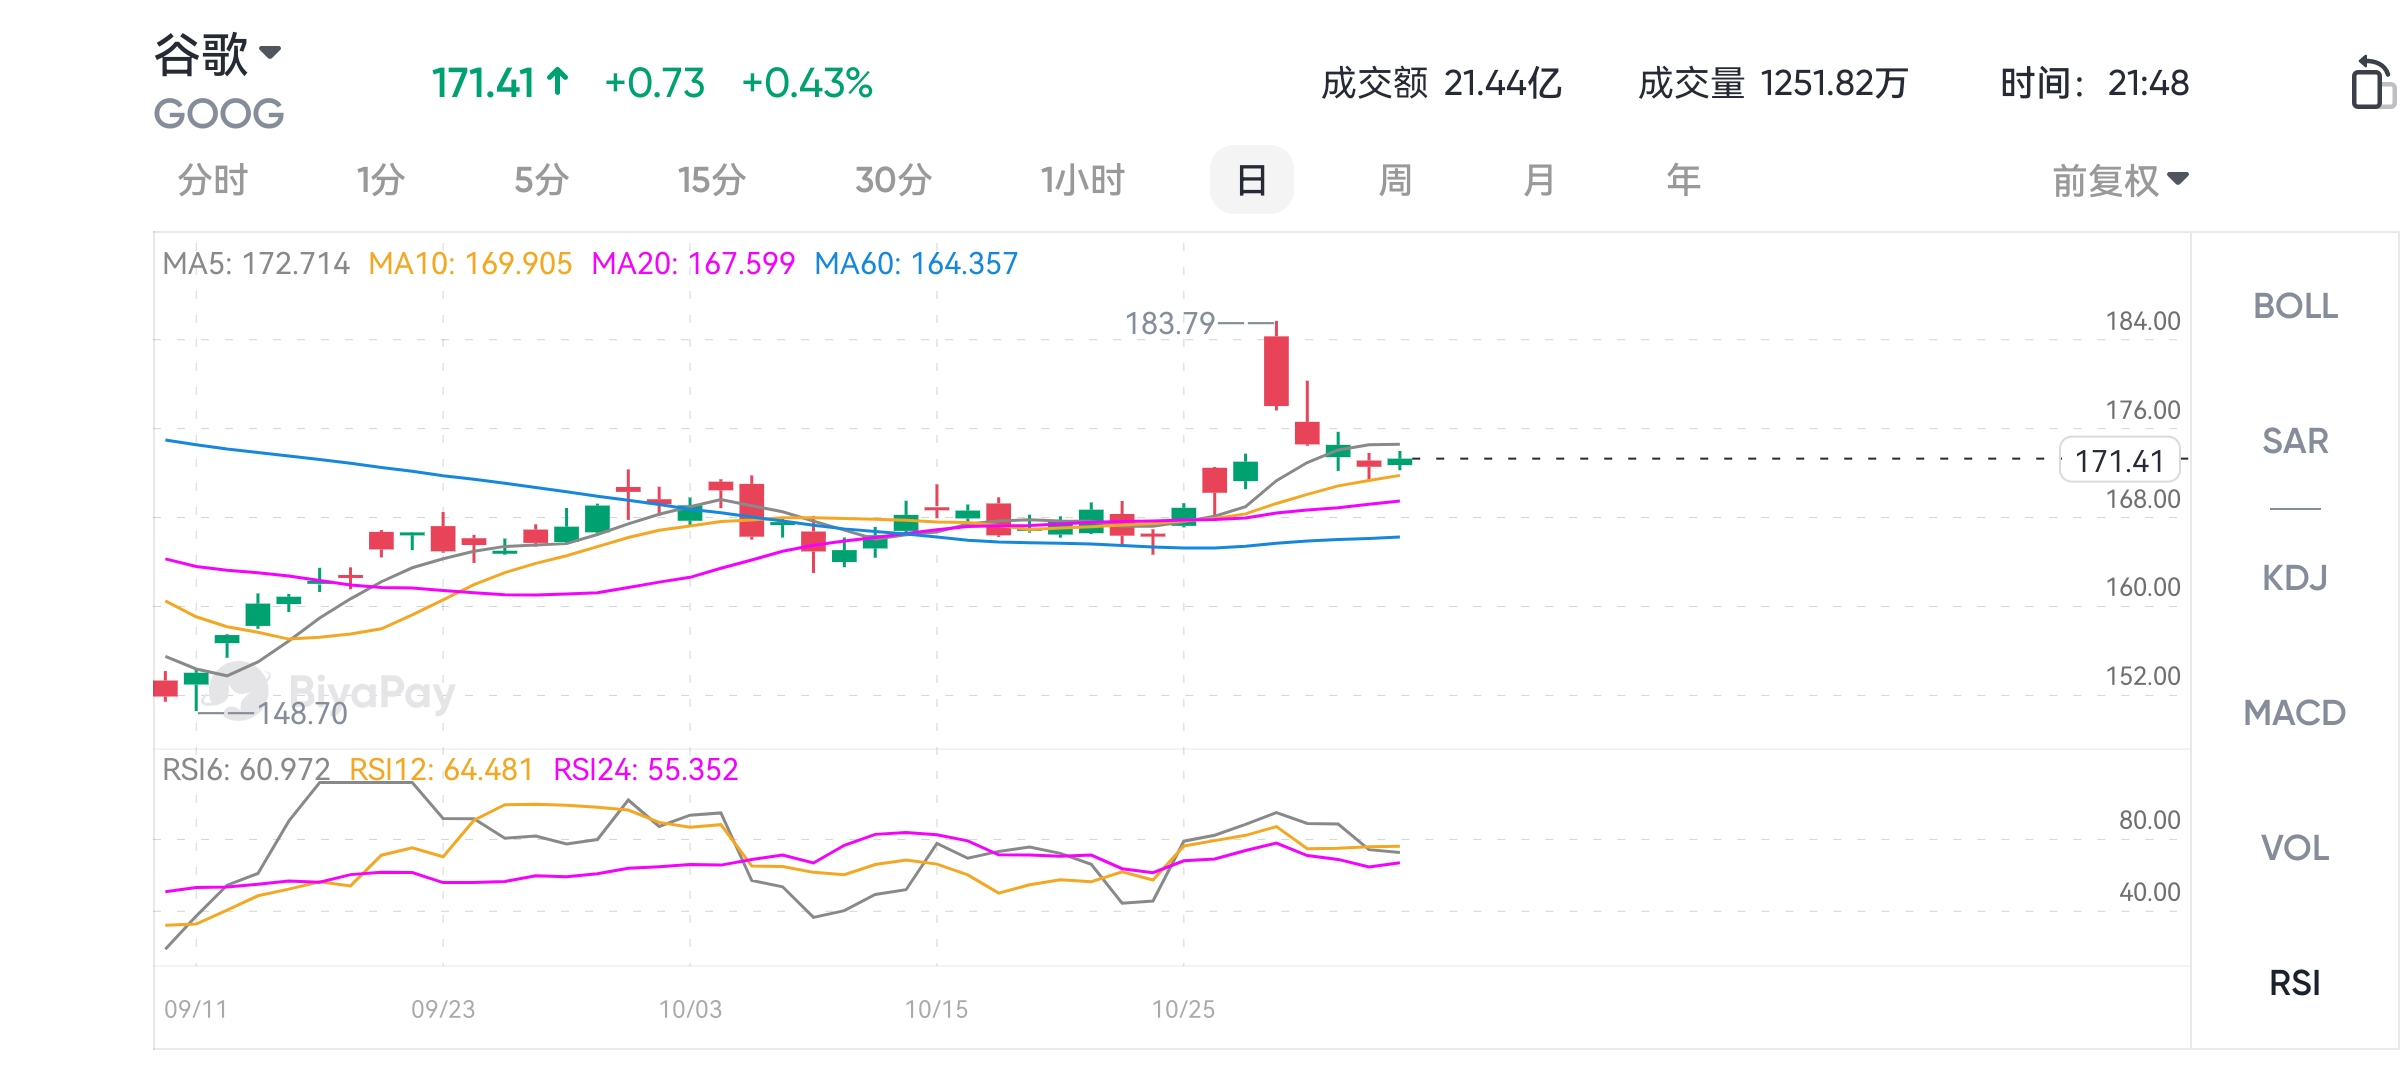Select the 5分 chart interval
The height and width of the screenshot is (1080, 2400).
point(541,181)
